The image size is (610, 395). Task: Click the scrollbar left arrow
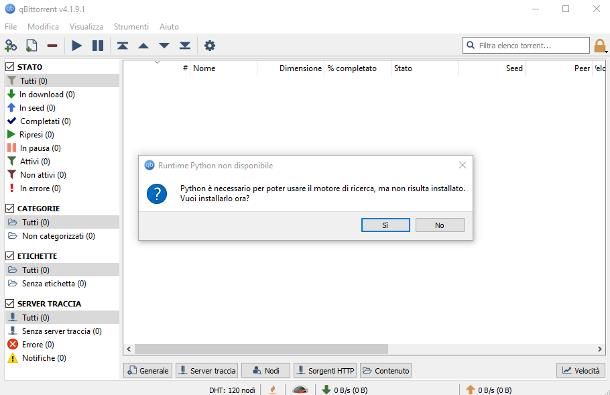129,349
